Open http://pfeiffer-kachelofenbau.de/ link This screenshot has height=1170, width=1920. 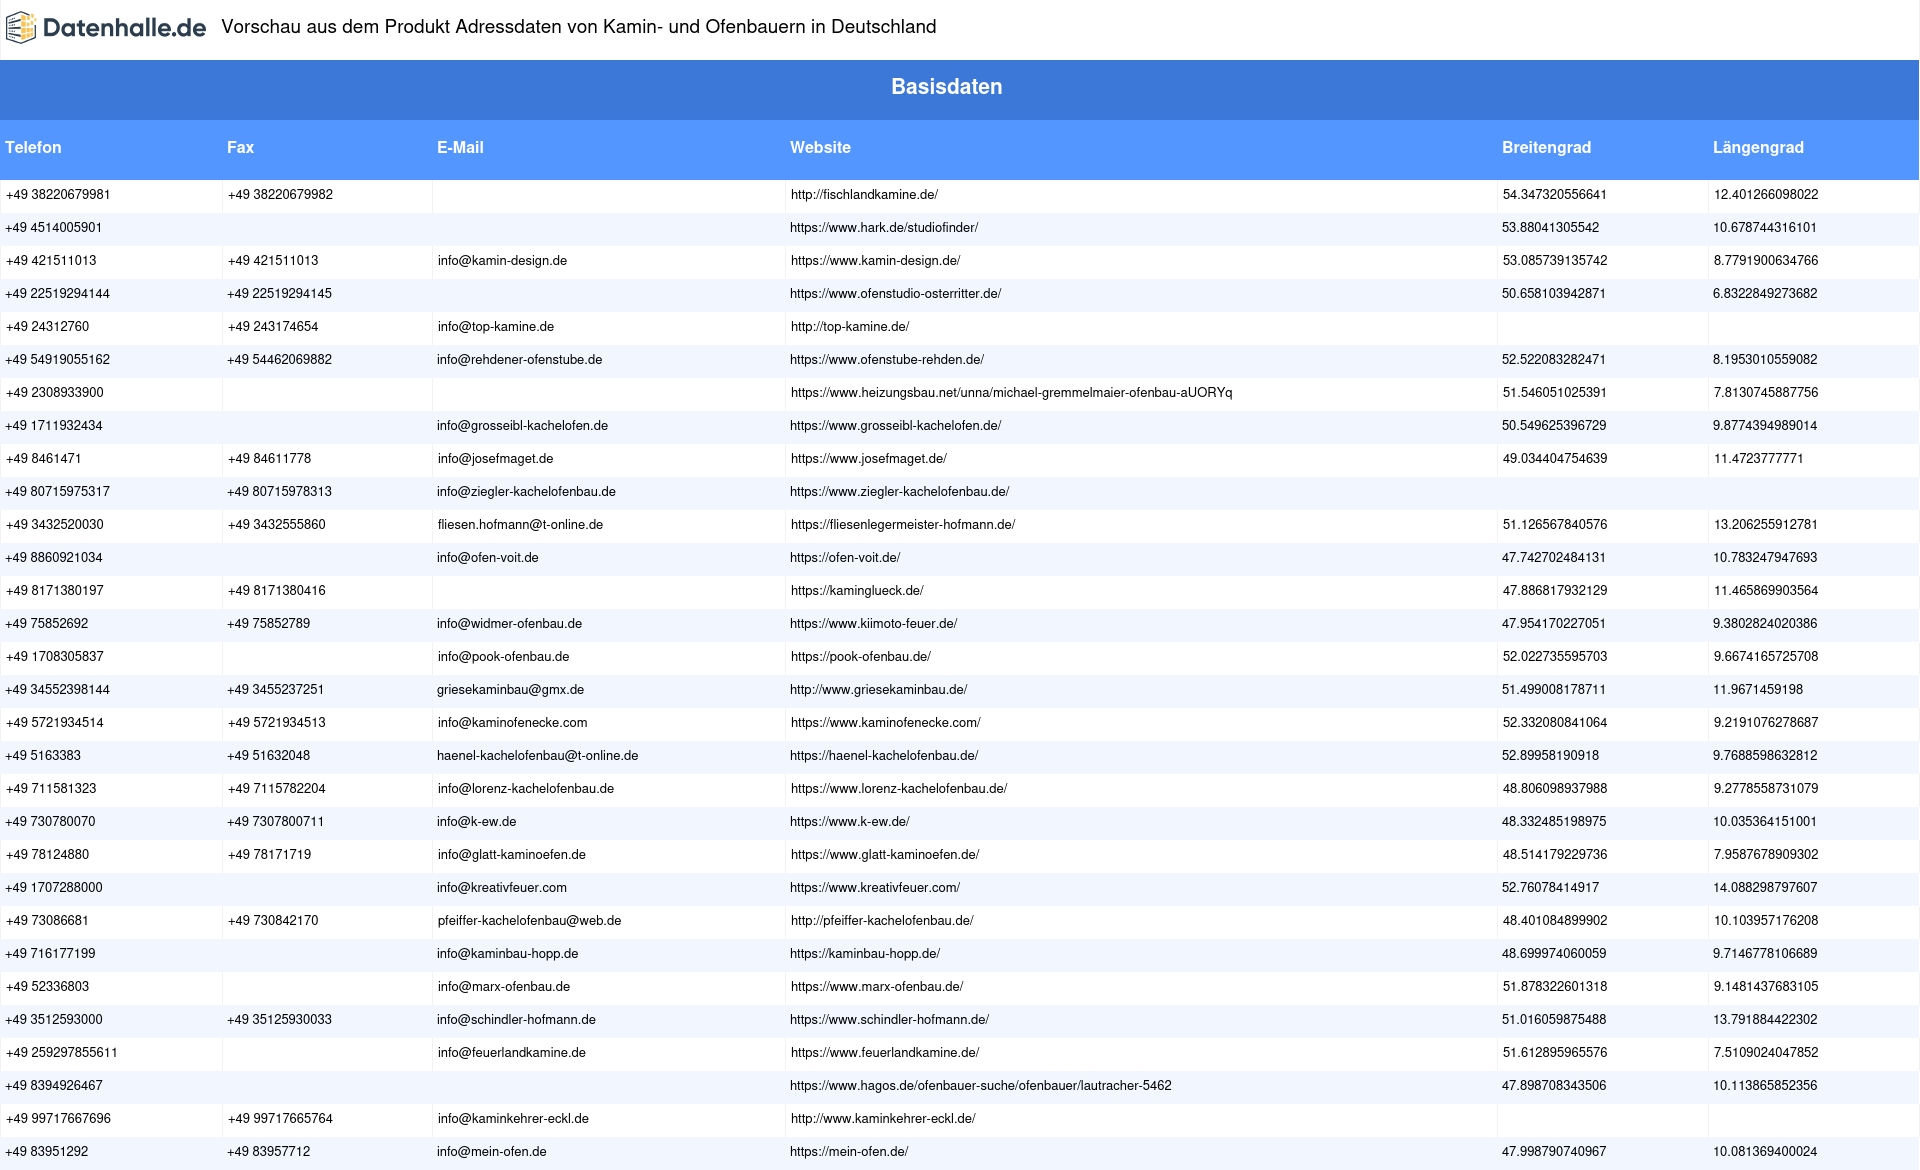[881, 921]
